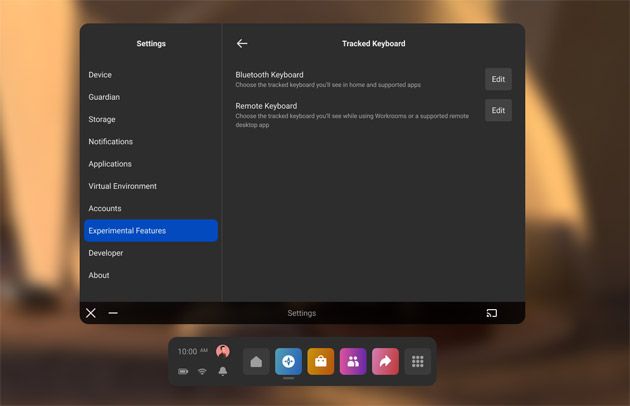Edit the Remote Keyboard setting
Image resolution: width=630 pixels, height=406 pixels.
tap(498, 110)
